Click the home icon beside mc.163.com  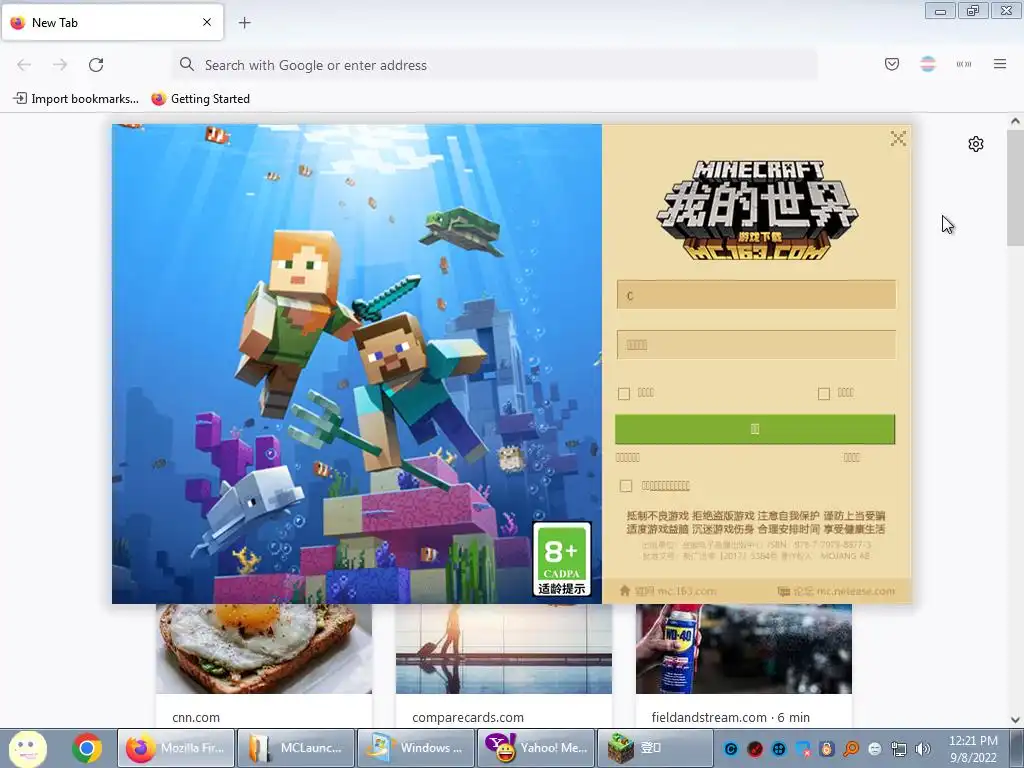[624, 591]
